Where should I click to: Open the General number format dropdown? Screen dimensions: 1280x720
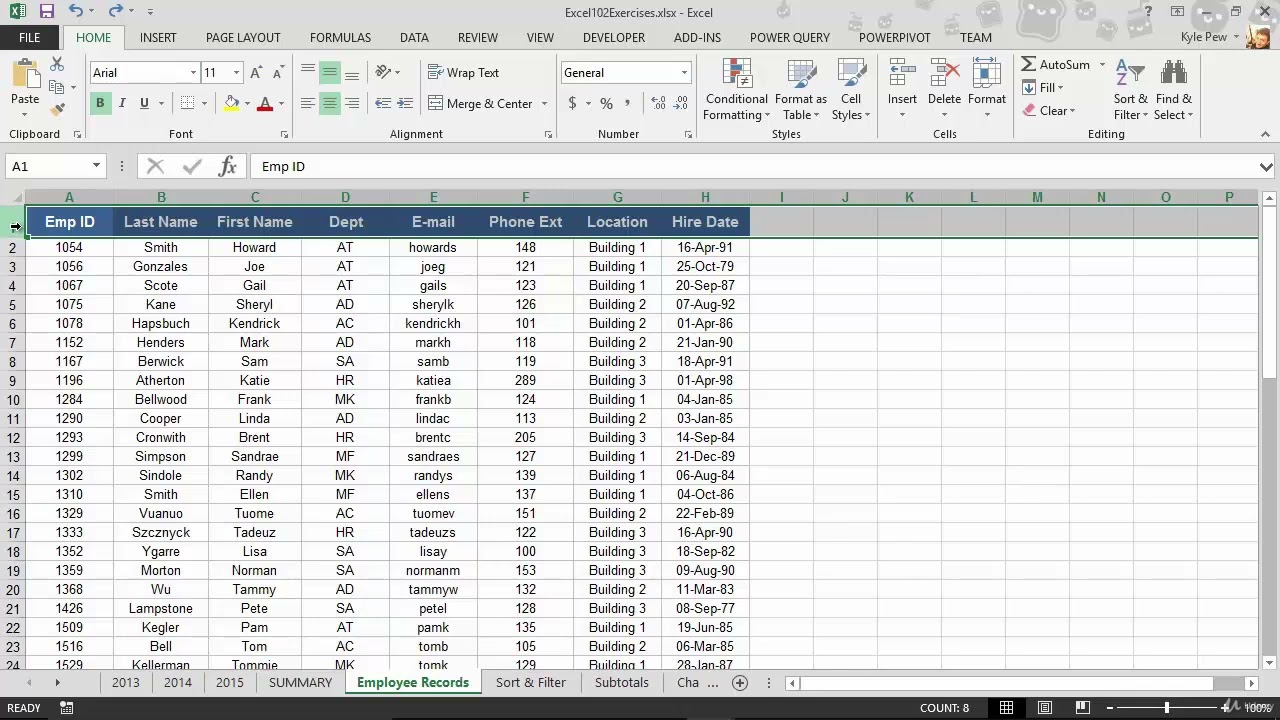pyautogui.click(x=684, y=73)
